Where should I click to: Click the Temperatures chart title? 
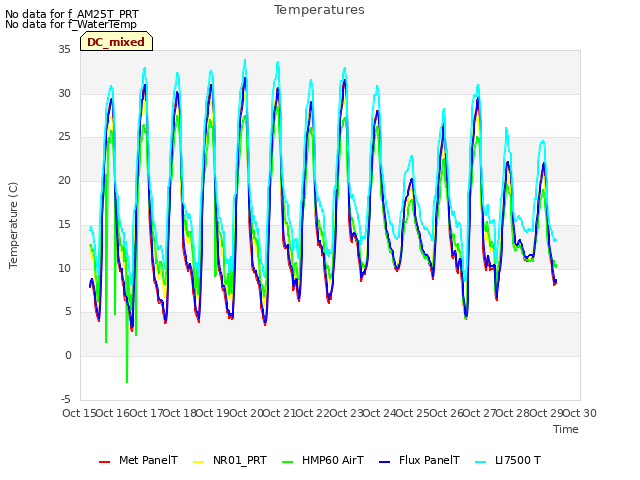click(319, 10)
